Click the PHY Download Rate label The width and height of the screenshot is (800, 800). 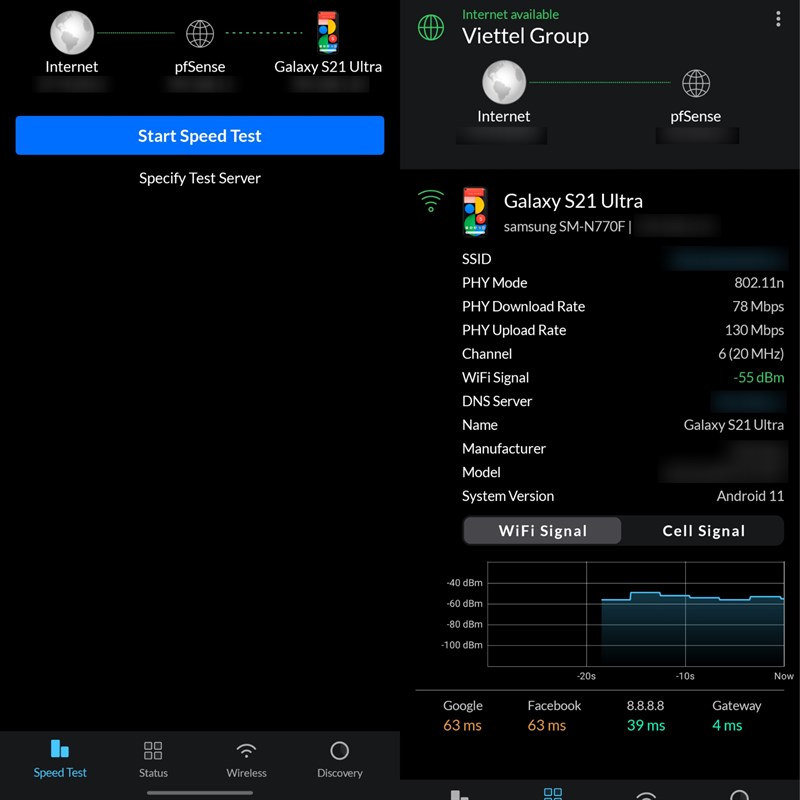523,306
